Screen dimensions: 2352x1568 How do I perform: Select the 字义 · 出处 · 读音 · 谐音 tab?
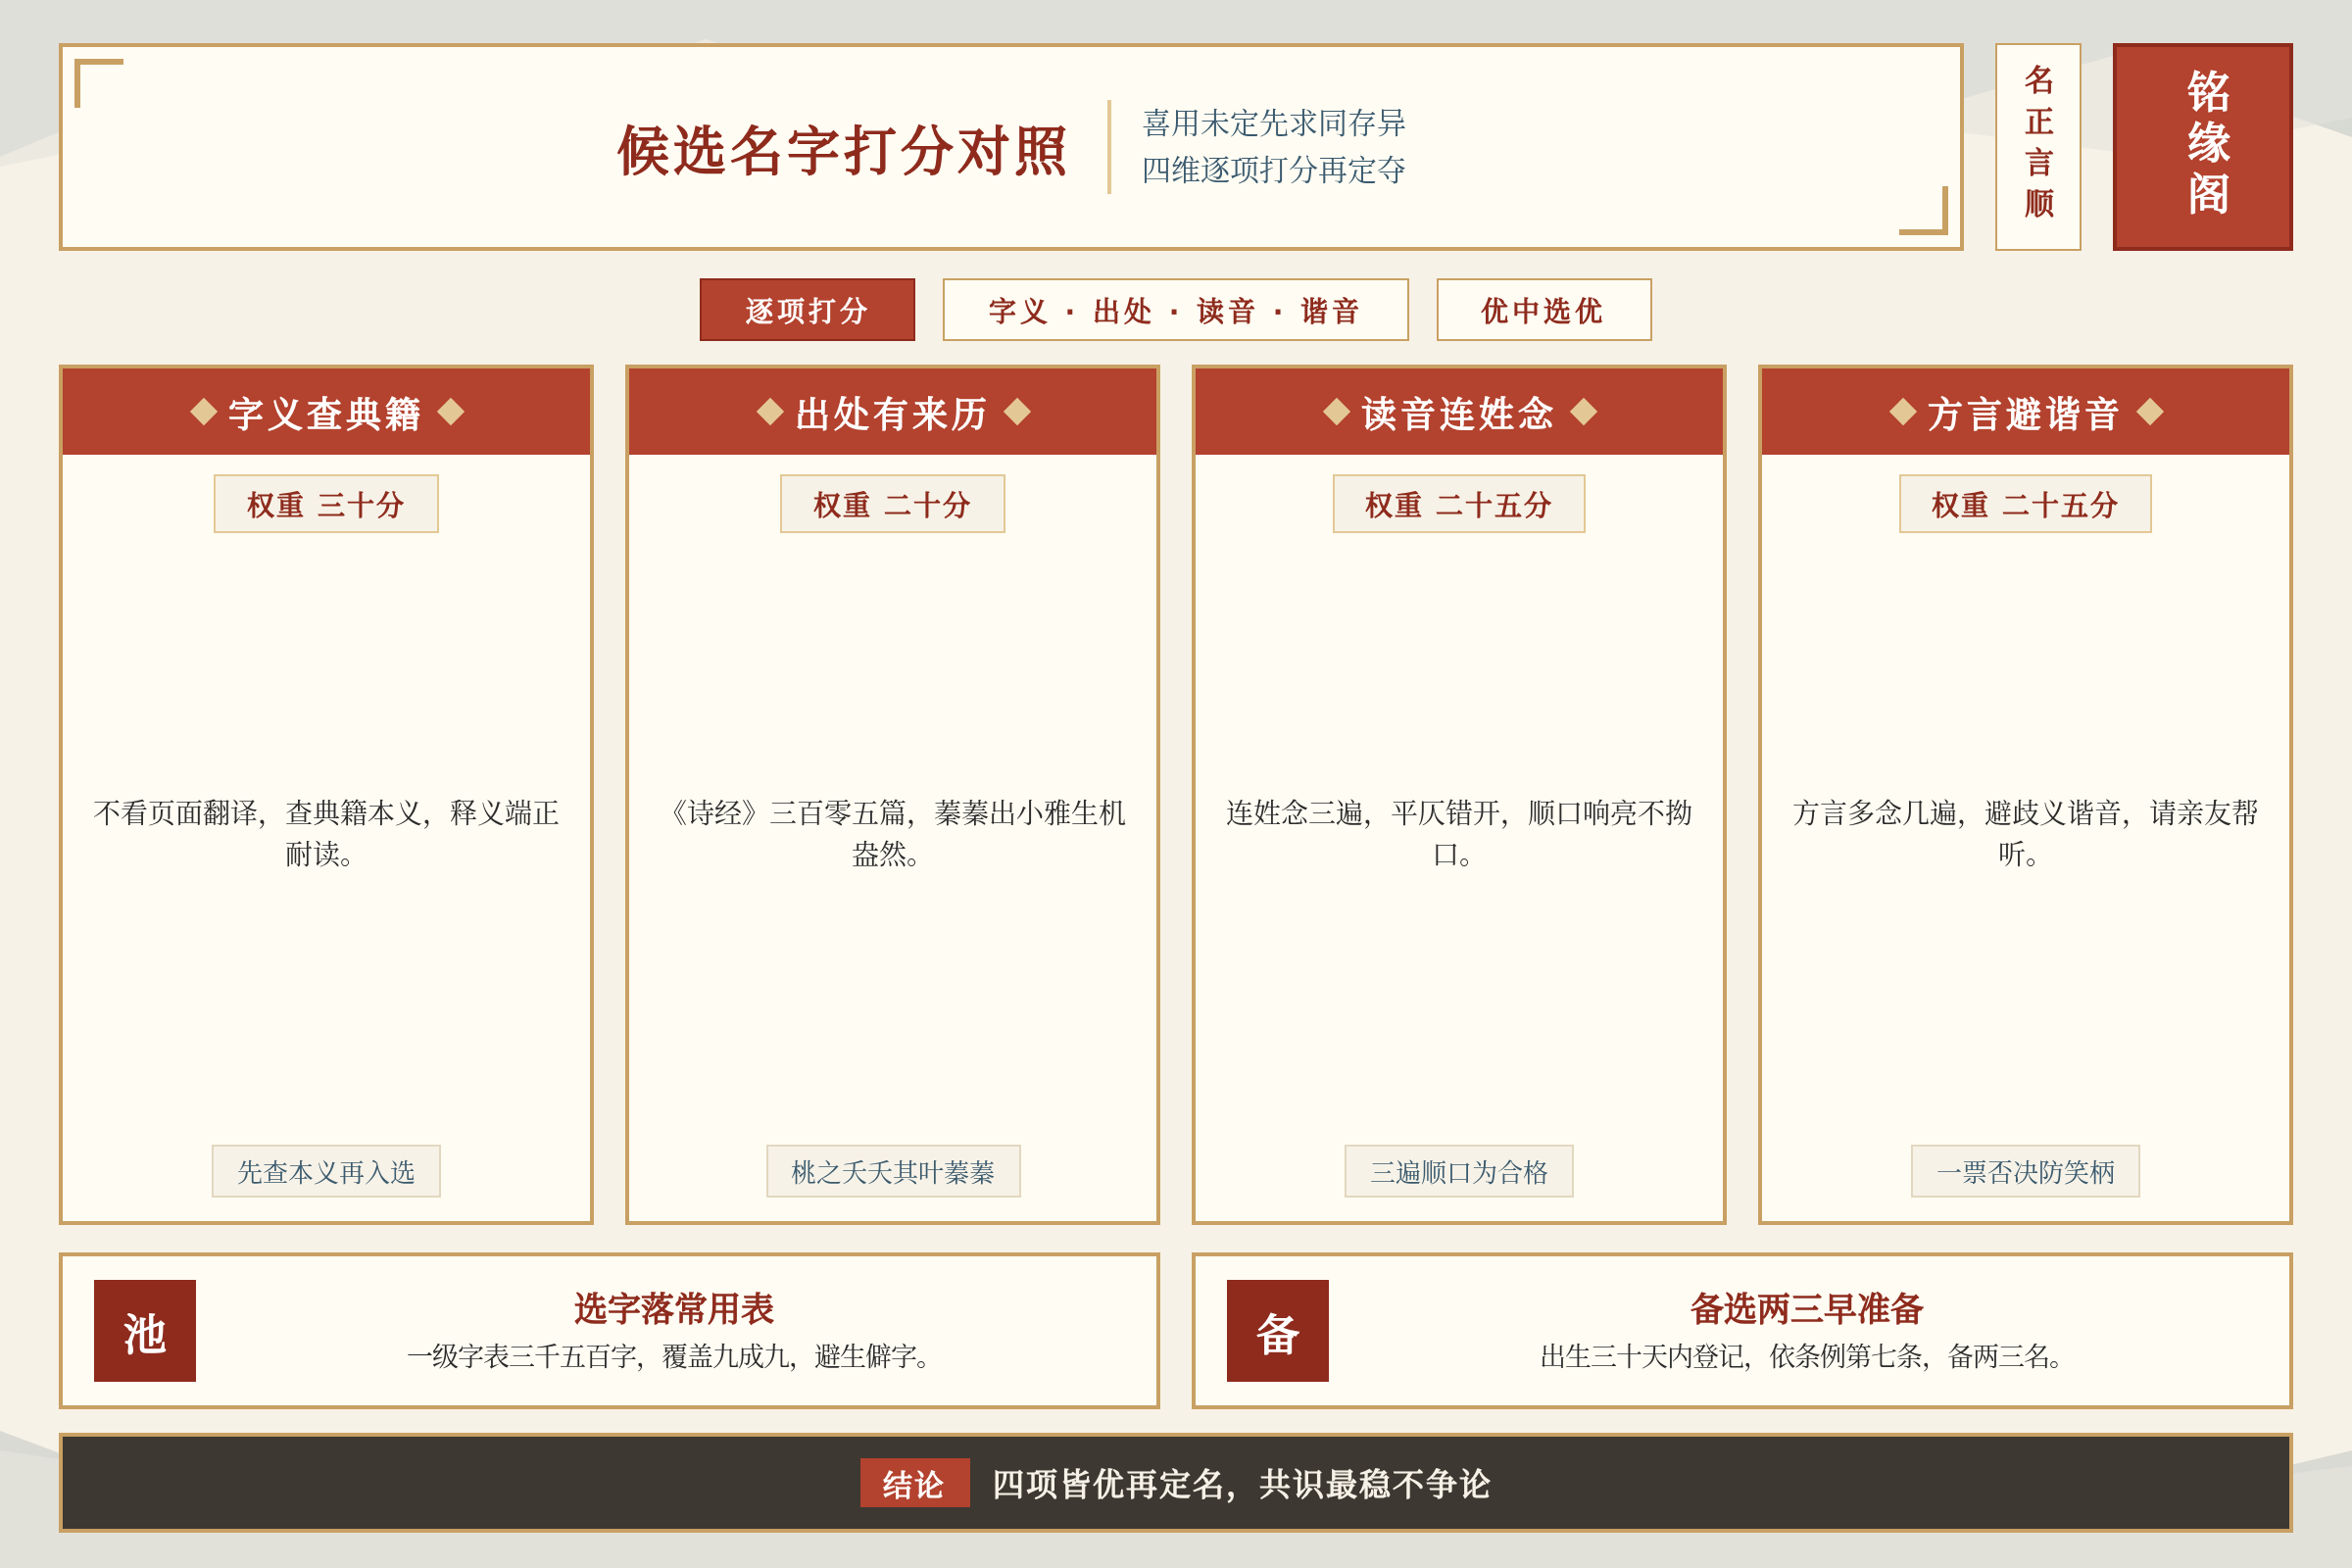point(1175,310)
